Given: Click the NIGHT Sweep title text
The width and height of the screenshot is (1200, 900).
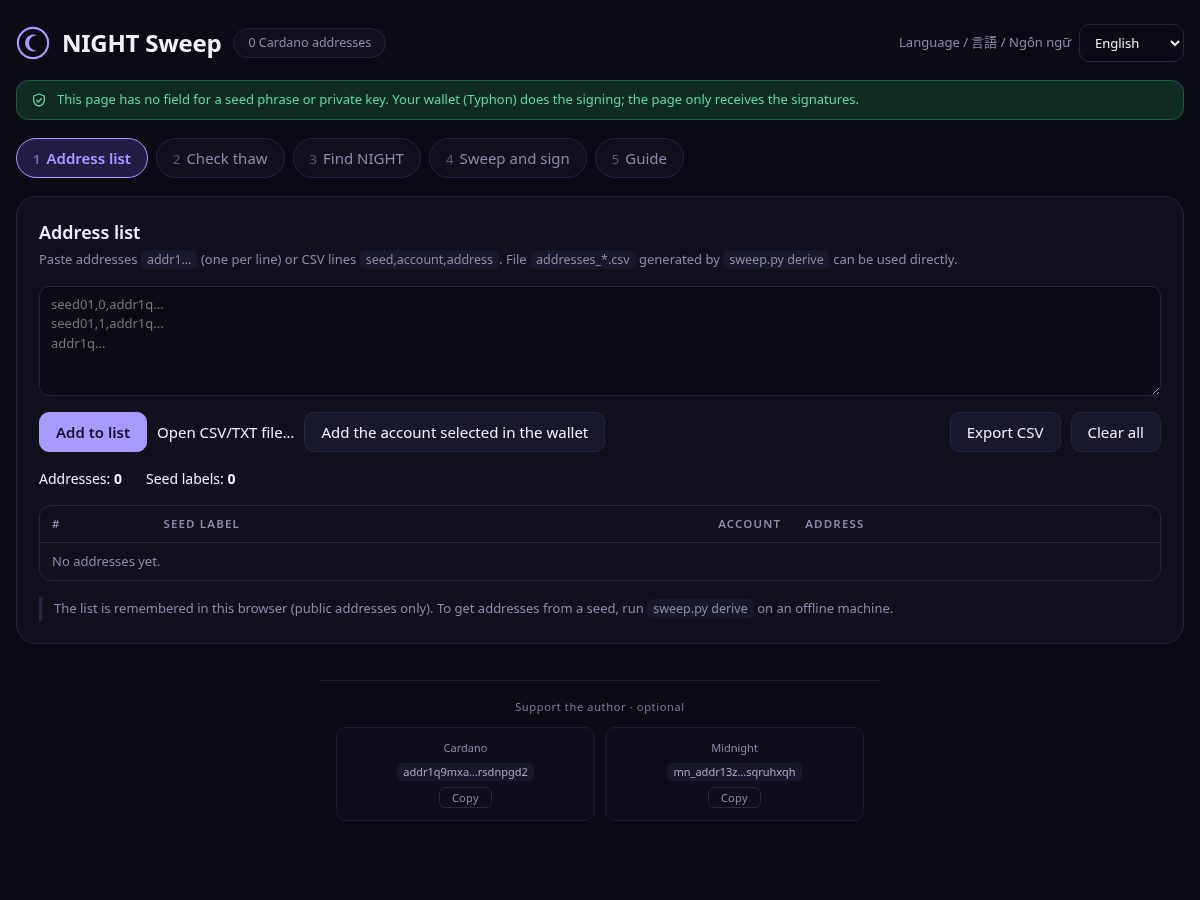Looking at the screenshot, I should pos(141,43).
